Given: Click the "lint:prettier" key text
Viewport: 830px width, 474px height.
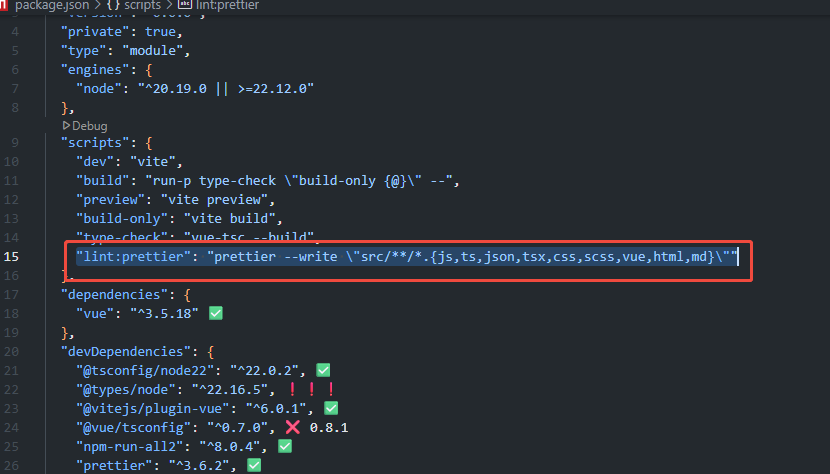Looking at the screenshot, I should click(133, 257).
